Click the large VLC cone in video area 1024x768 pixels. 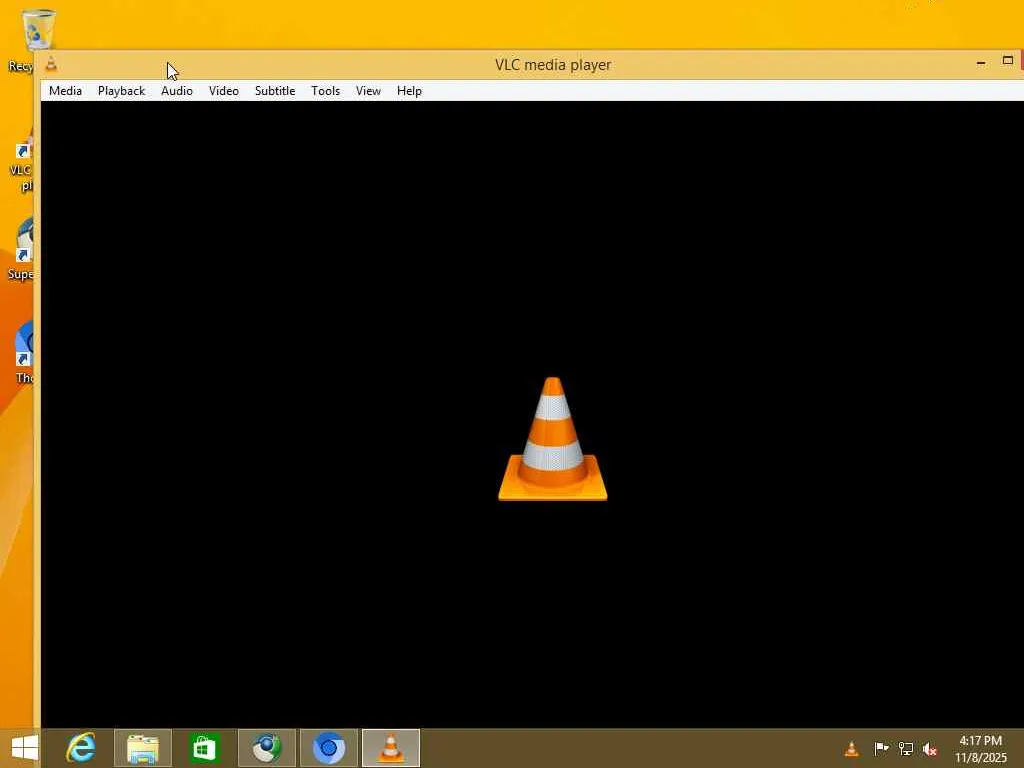tap(552, 439)
